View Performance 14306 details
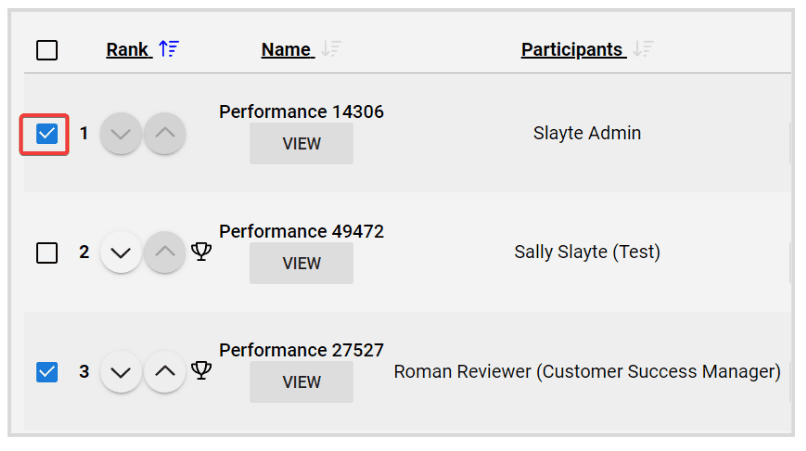Screen dimensions: 806x451 point(301,143)
